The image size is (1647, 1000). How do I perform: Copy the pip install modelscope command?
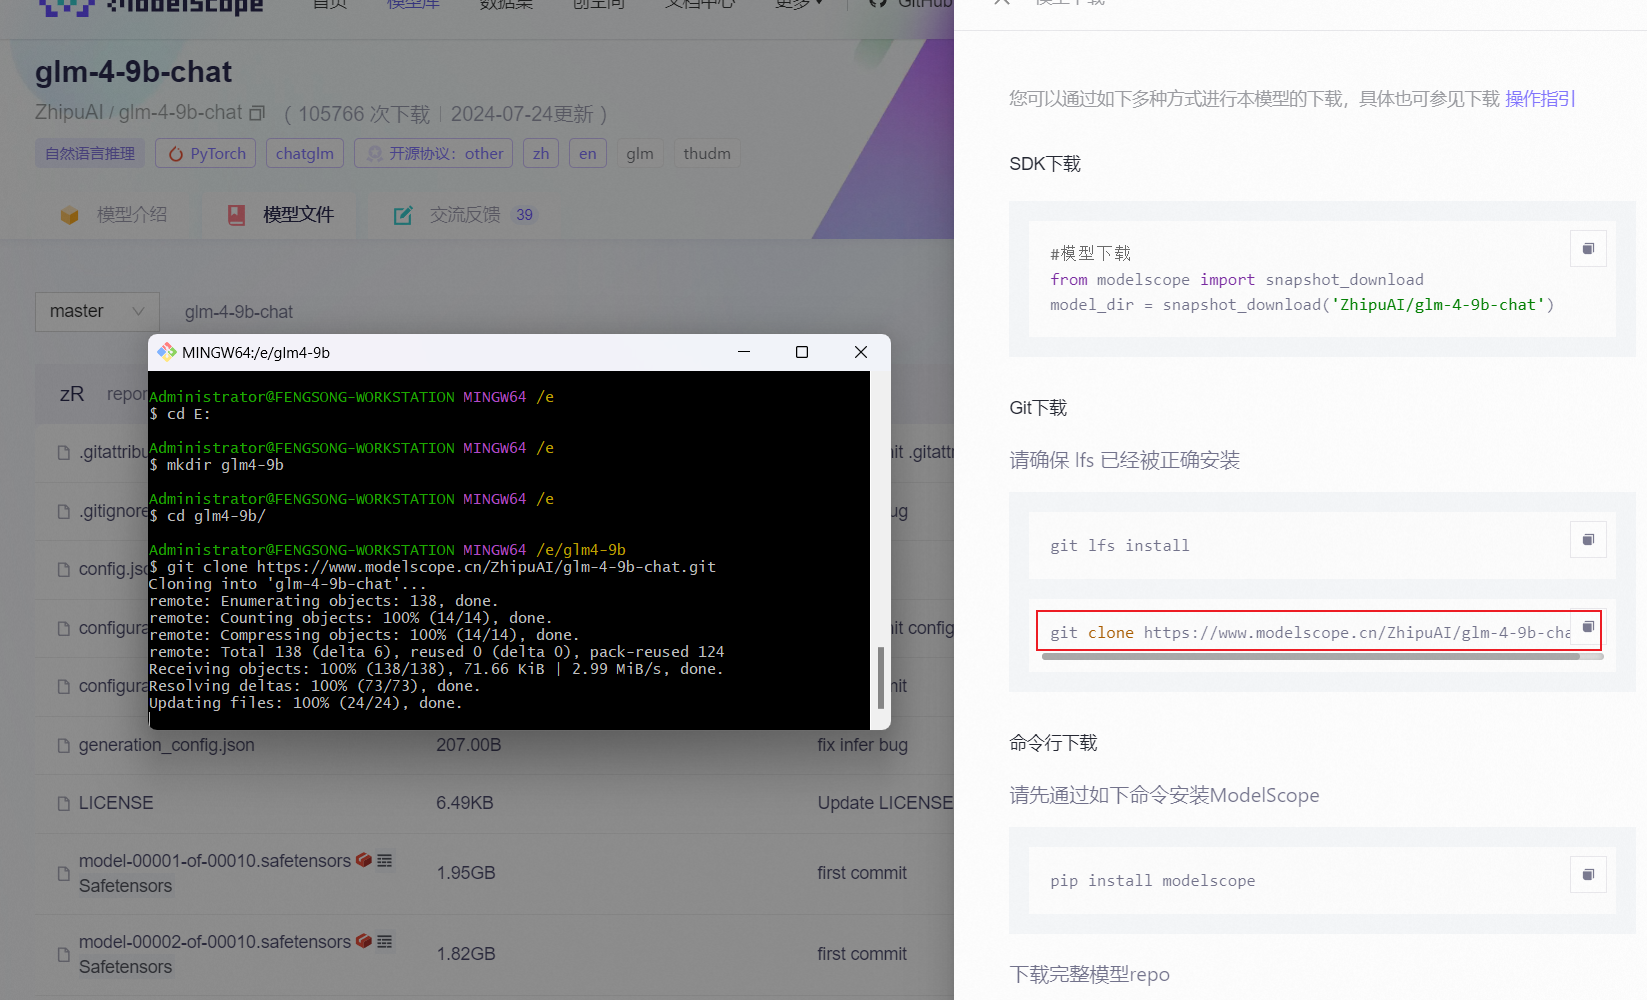tap(1588, 874)
